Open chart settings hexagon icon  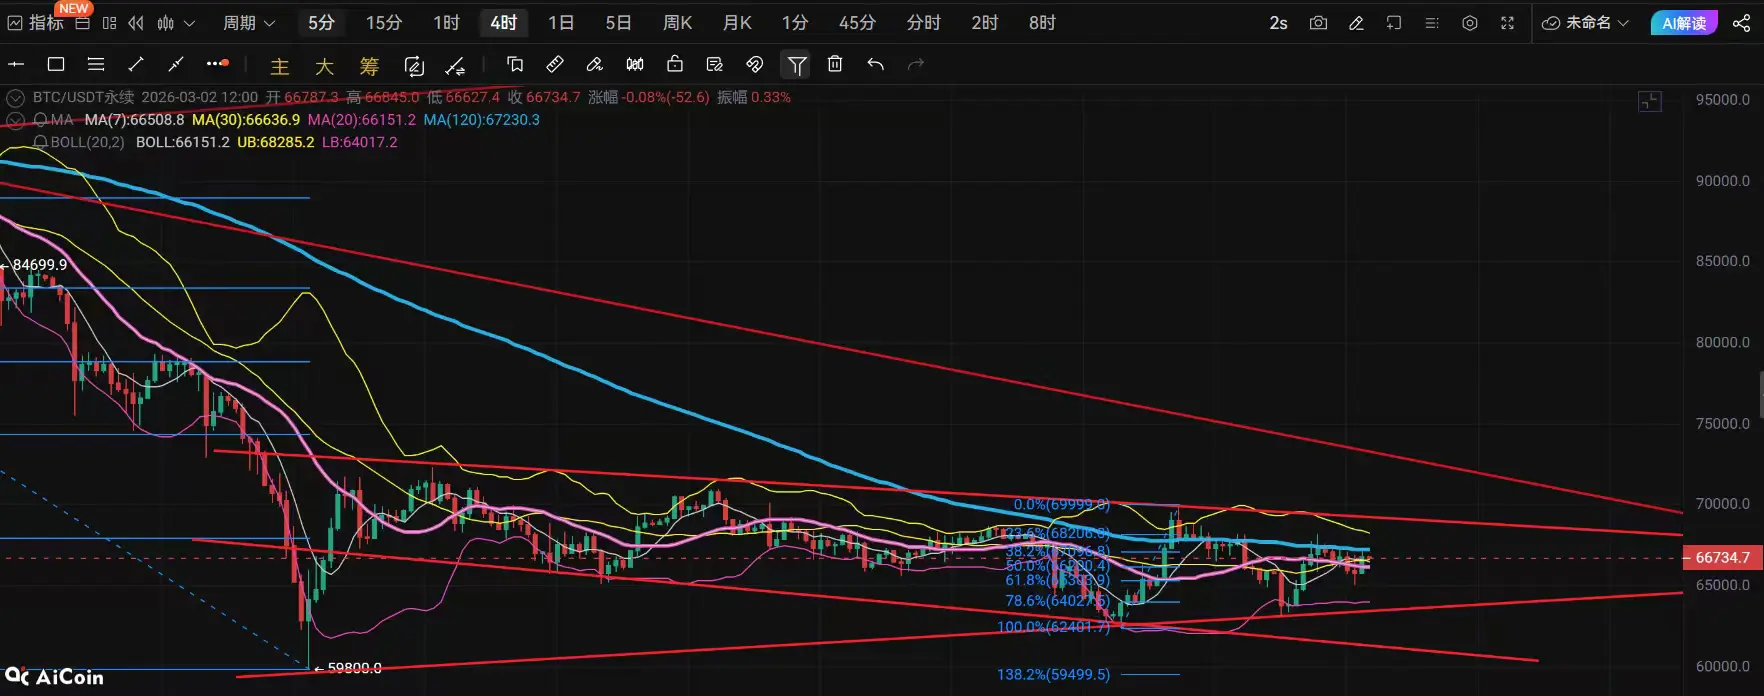pyautogui.click(x=1470, y=23)
